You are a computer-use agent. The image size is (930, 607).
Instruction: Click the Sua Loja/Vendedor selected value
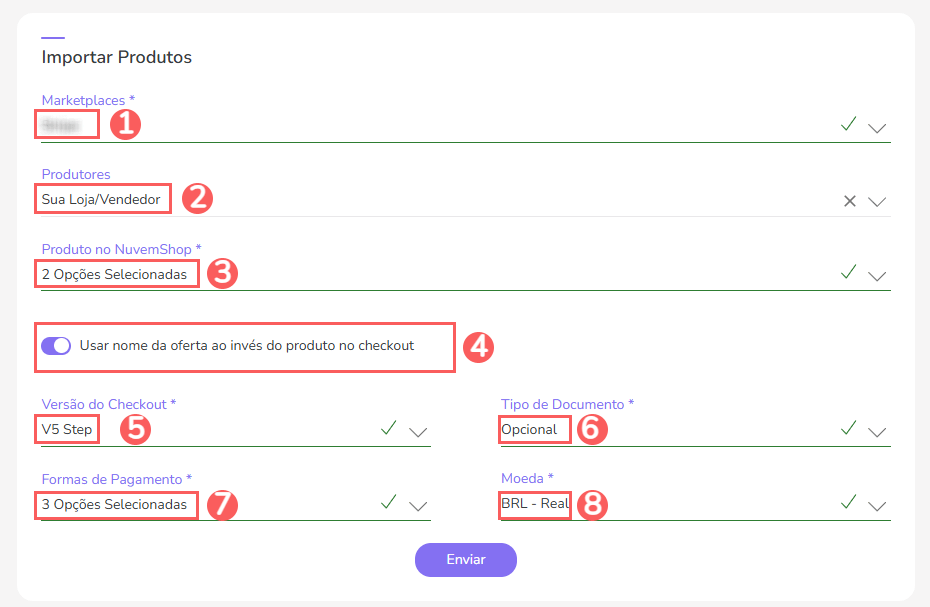pos(101,200)
